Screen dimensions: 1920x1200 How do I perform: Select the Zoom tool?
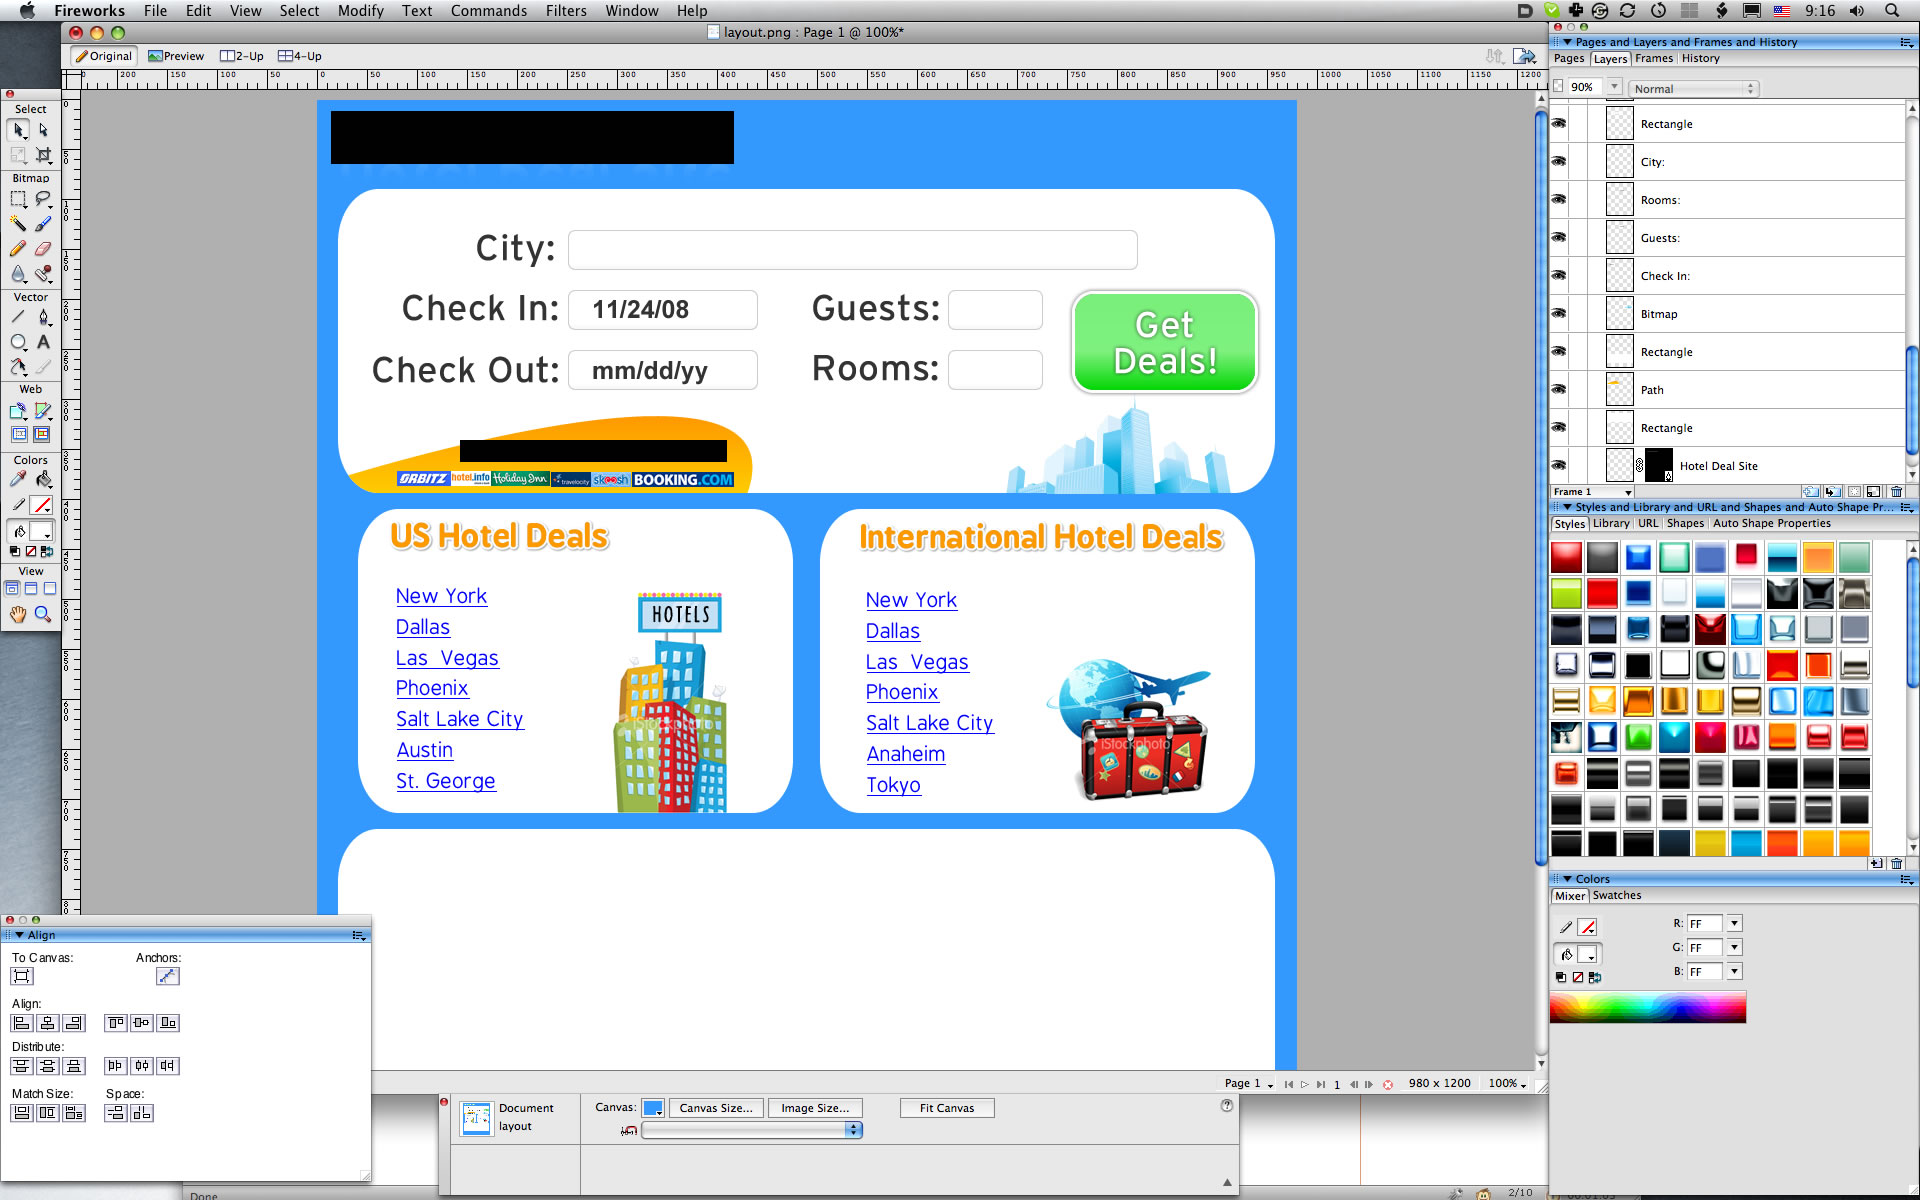(x=43, y=614)
